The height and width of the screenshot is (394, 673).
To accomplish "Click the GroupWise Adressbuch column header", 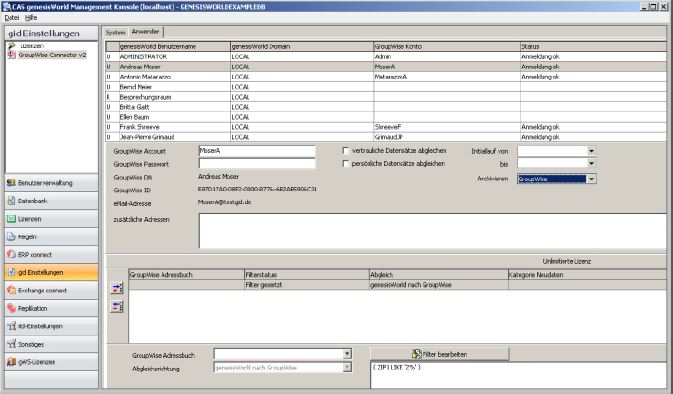I will (x=187, y=275).
